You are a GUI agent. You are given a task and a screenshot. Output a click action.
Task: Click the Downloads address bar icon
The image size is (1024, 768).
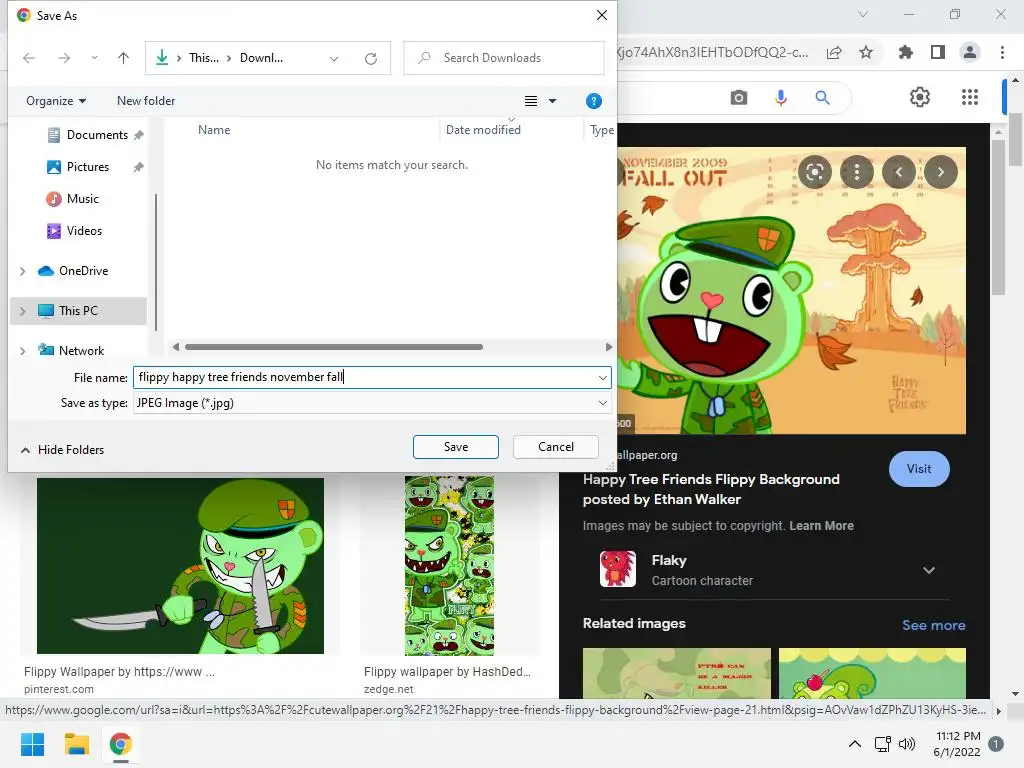[x=162, y=57]
